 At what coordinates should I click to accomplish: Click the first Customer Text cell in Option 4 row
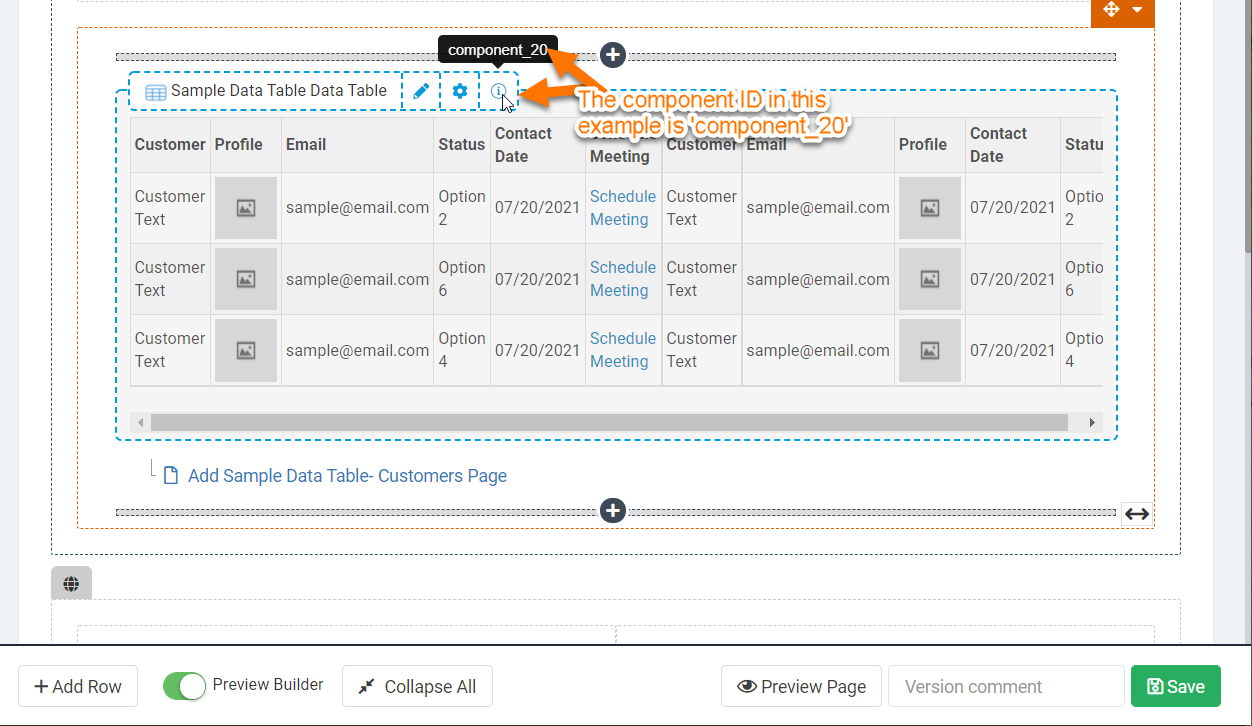(170, 350)
